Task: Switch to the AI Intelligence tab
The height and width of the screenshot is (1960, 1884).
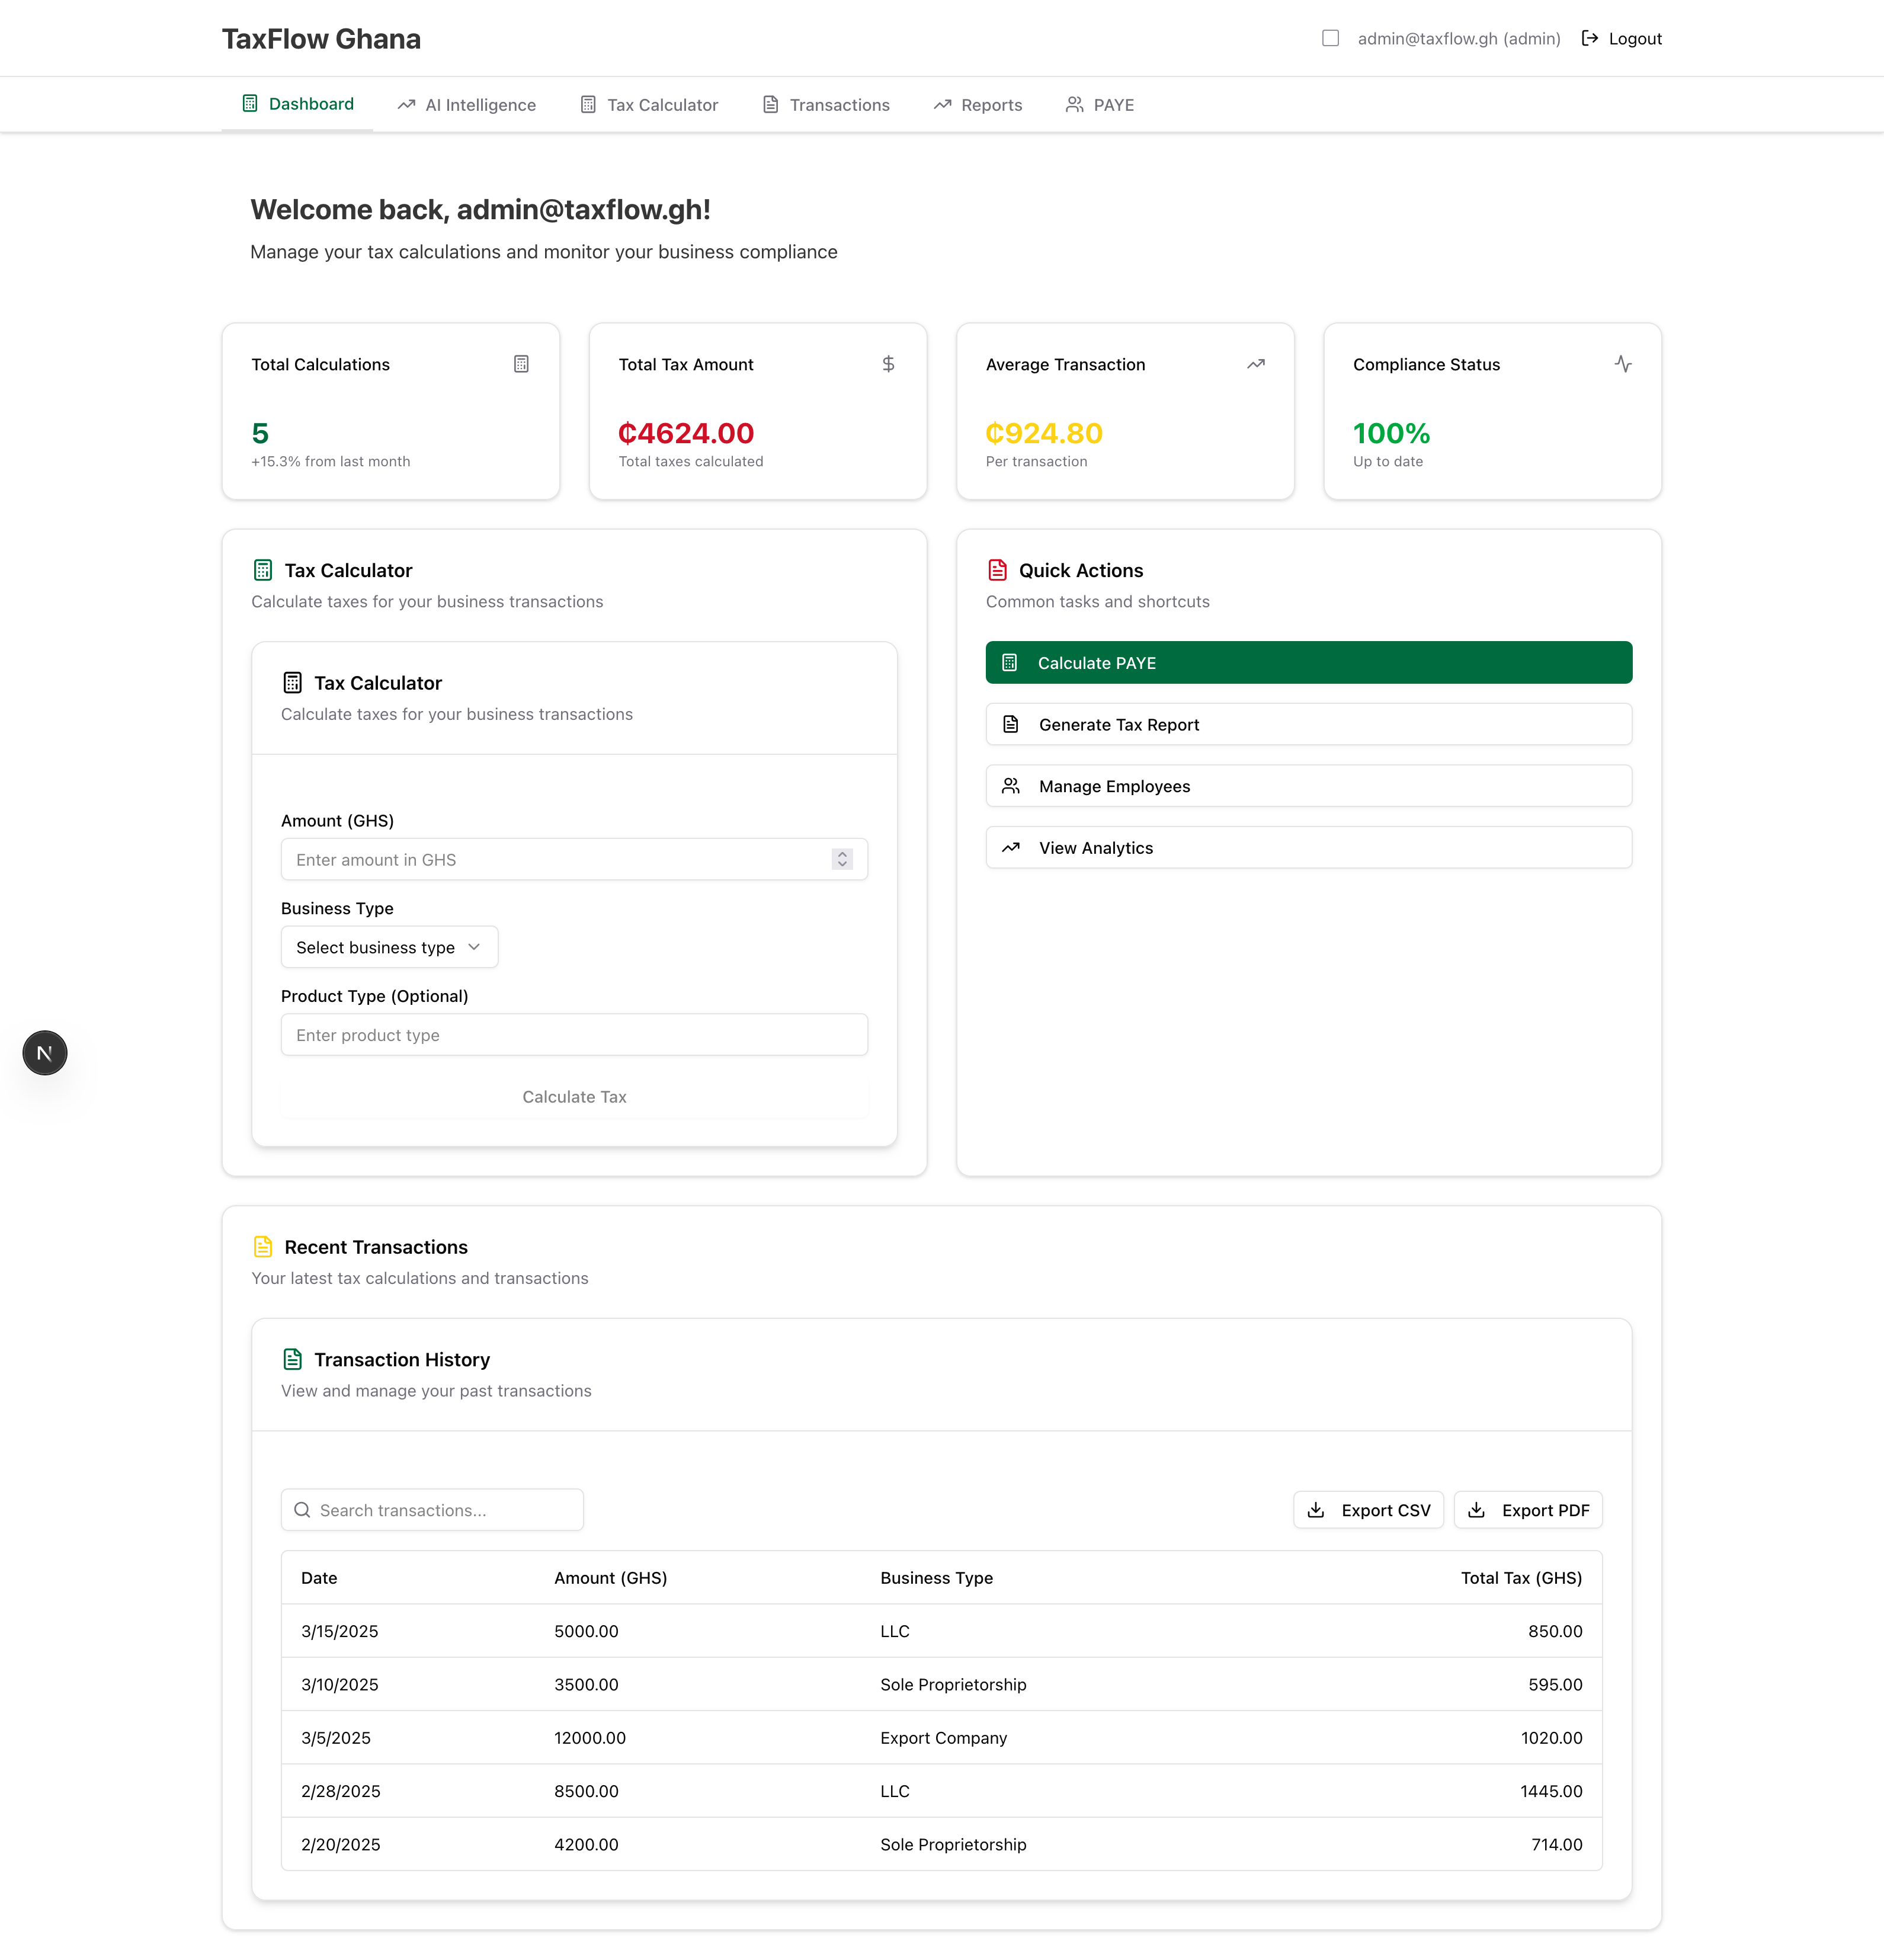Action: click(x=467, y=105)
